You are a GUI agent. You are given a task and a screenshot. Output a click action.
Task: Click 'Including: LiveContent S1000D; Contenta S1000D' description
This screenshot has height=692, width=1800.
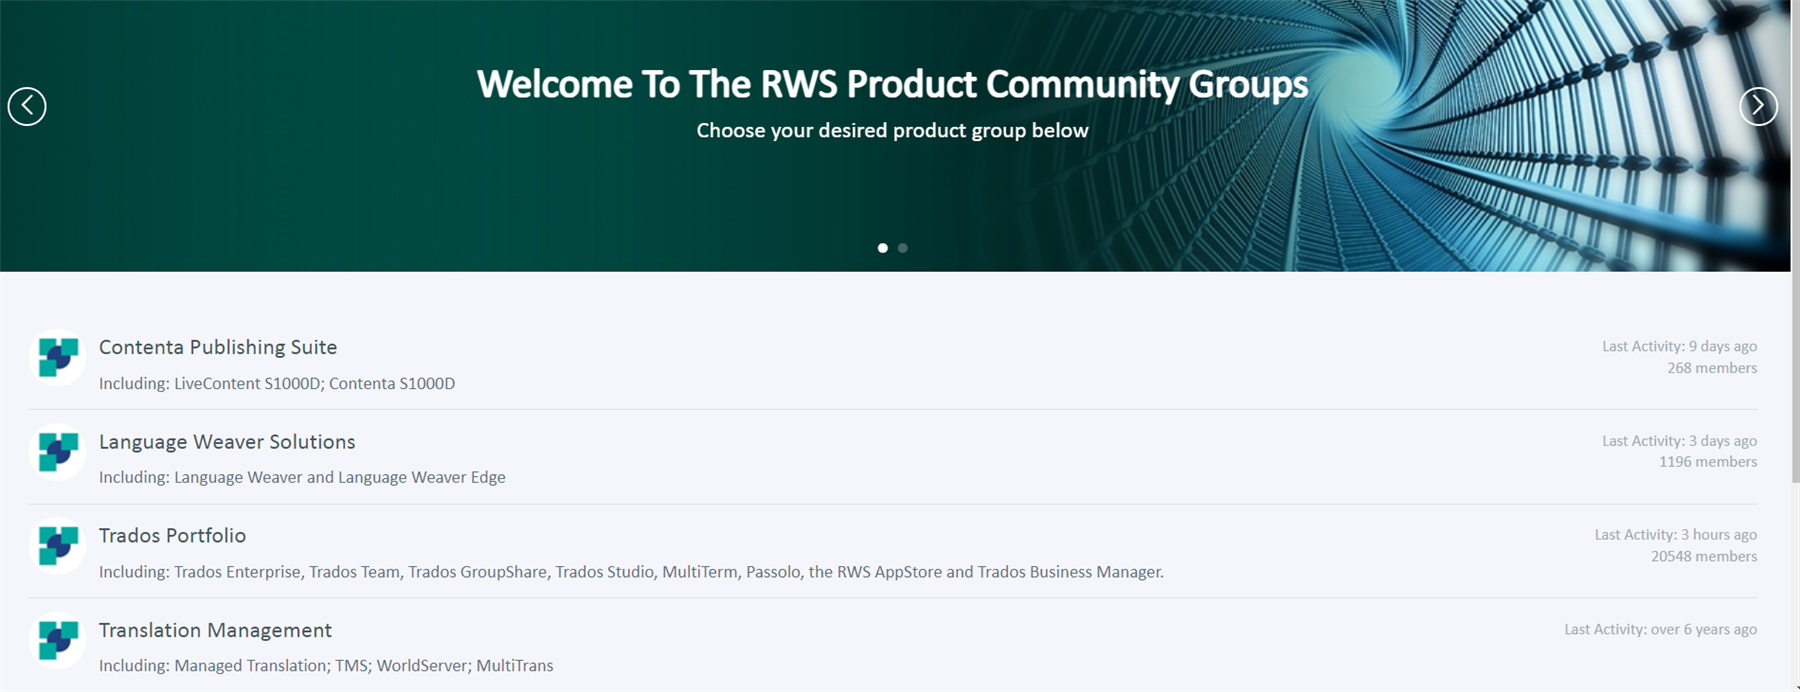277,384
